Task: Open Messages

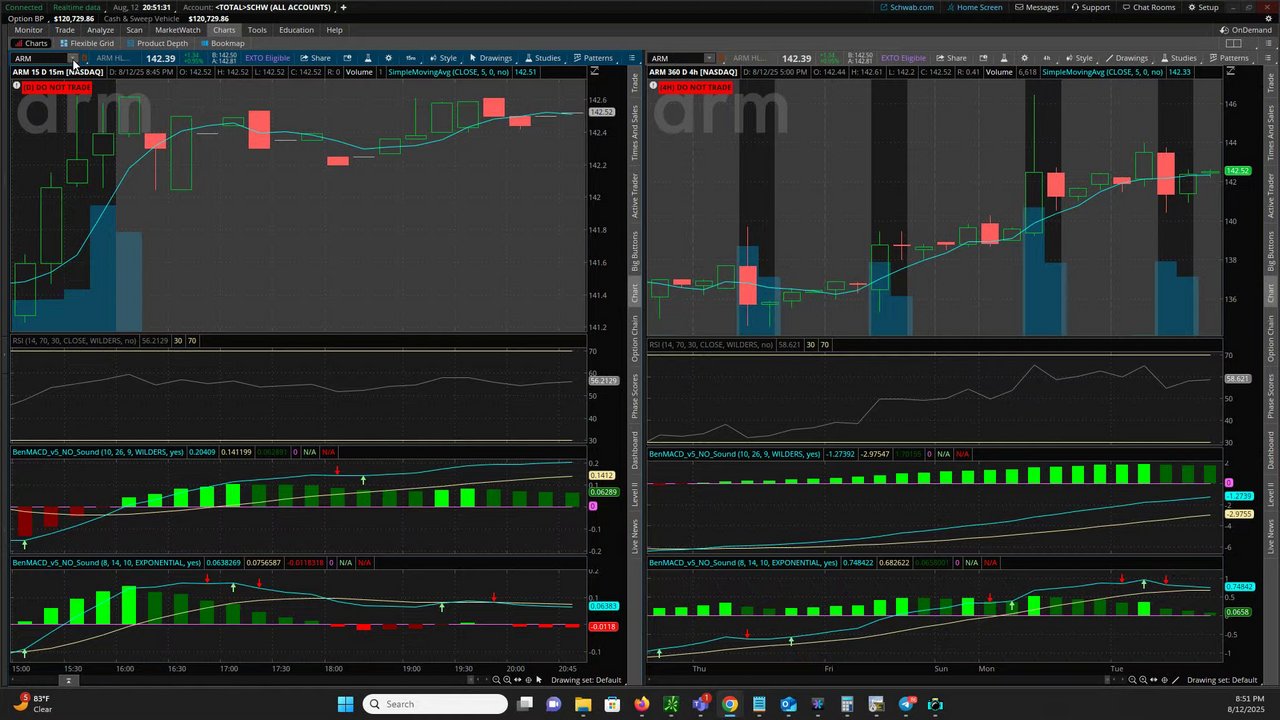Action: pyautogui.click(x=1037, y=7)
